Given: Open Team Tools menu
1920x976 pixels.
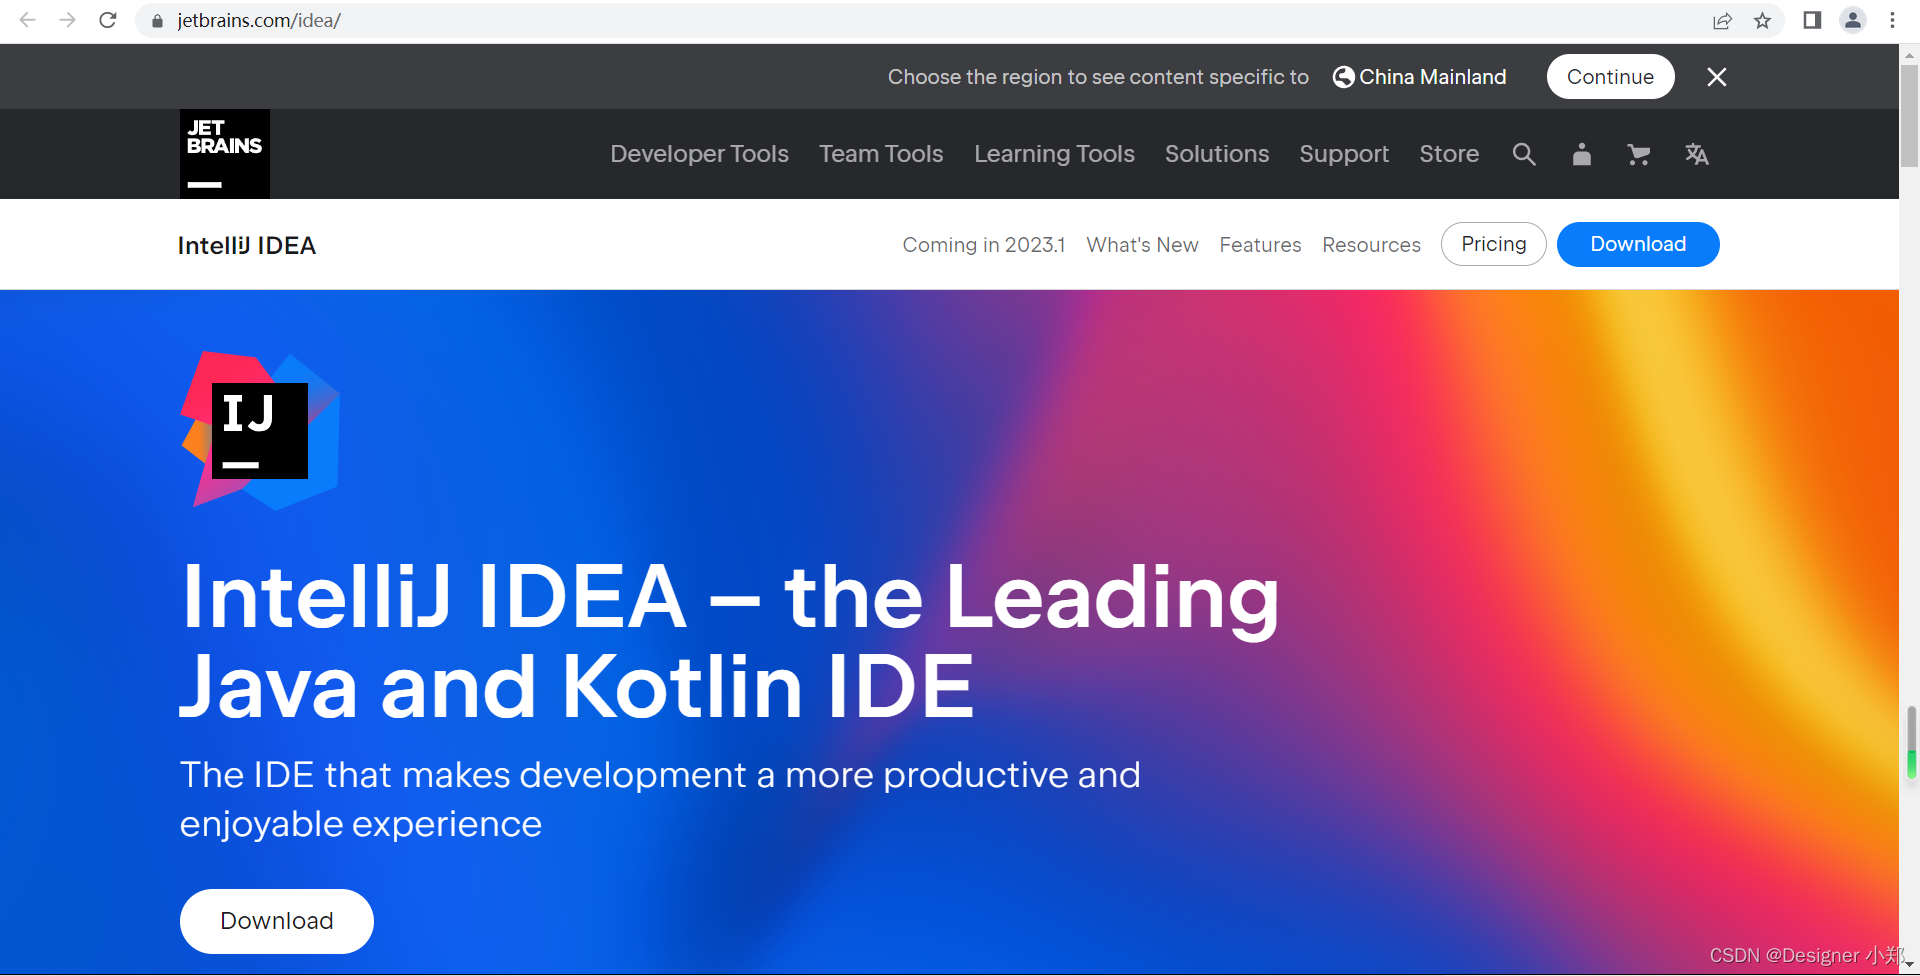Looking at the screenshot, I should pos(881,154).
